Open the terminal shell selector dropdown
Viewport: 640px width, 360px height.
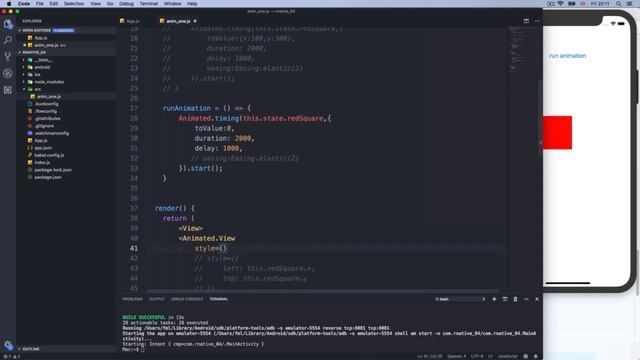coord(460,299)
